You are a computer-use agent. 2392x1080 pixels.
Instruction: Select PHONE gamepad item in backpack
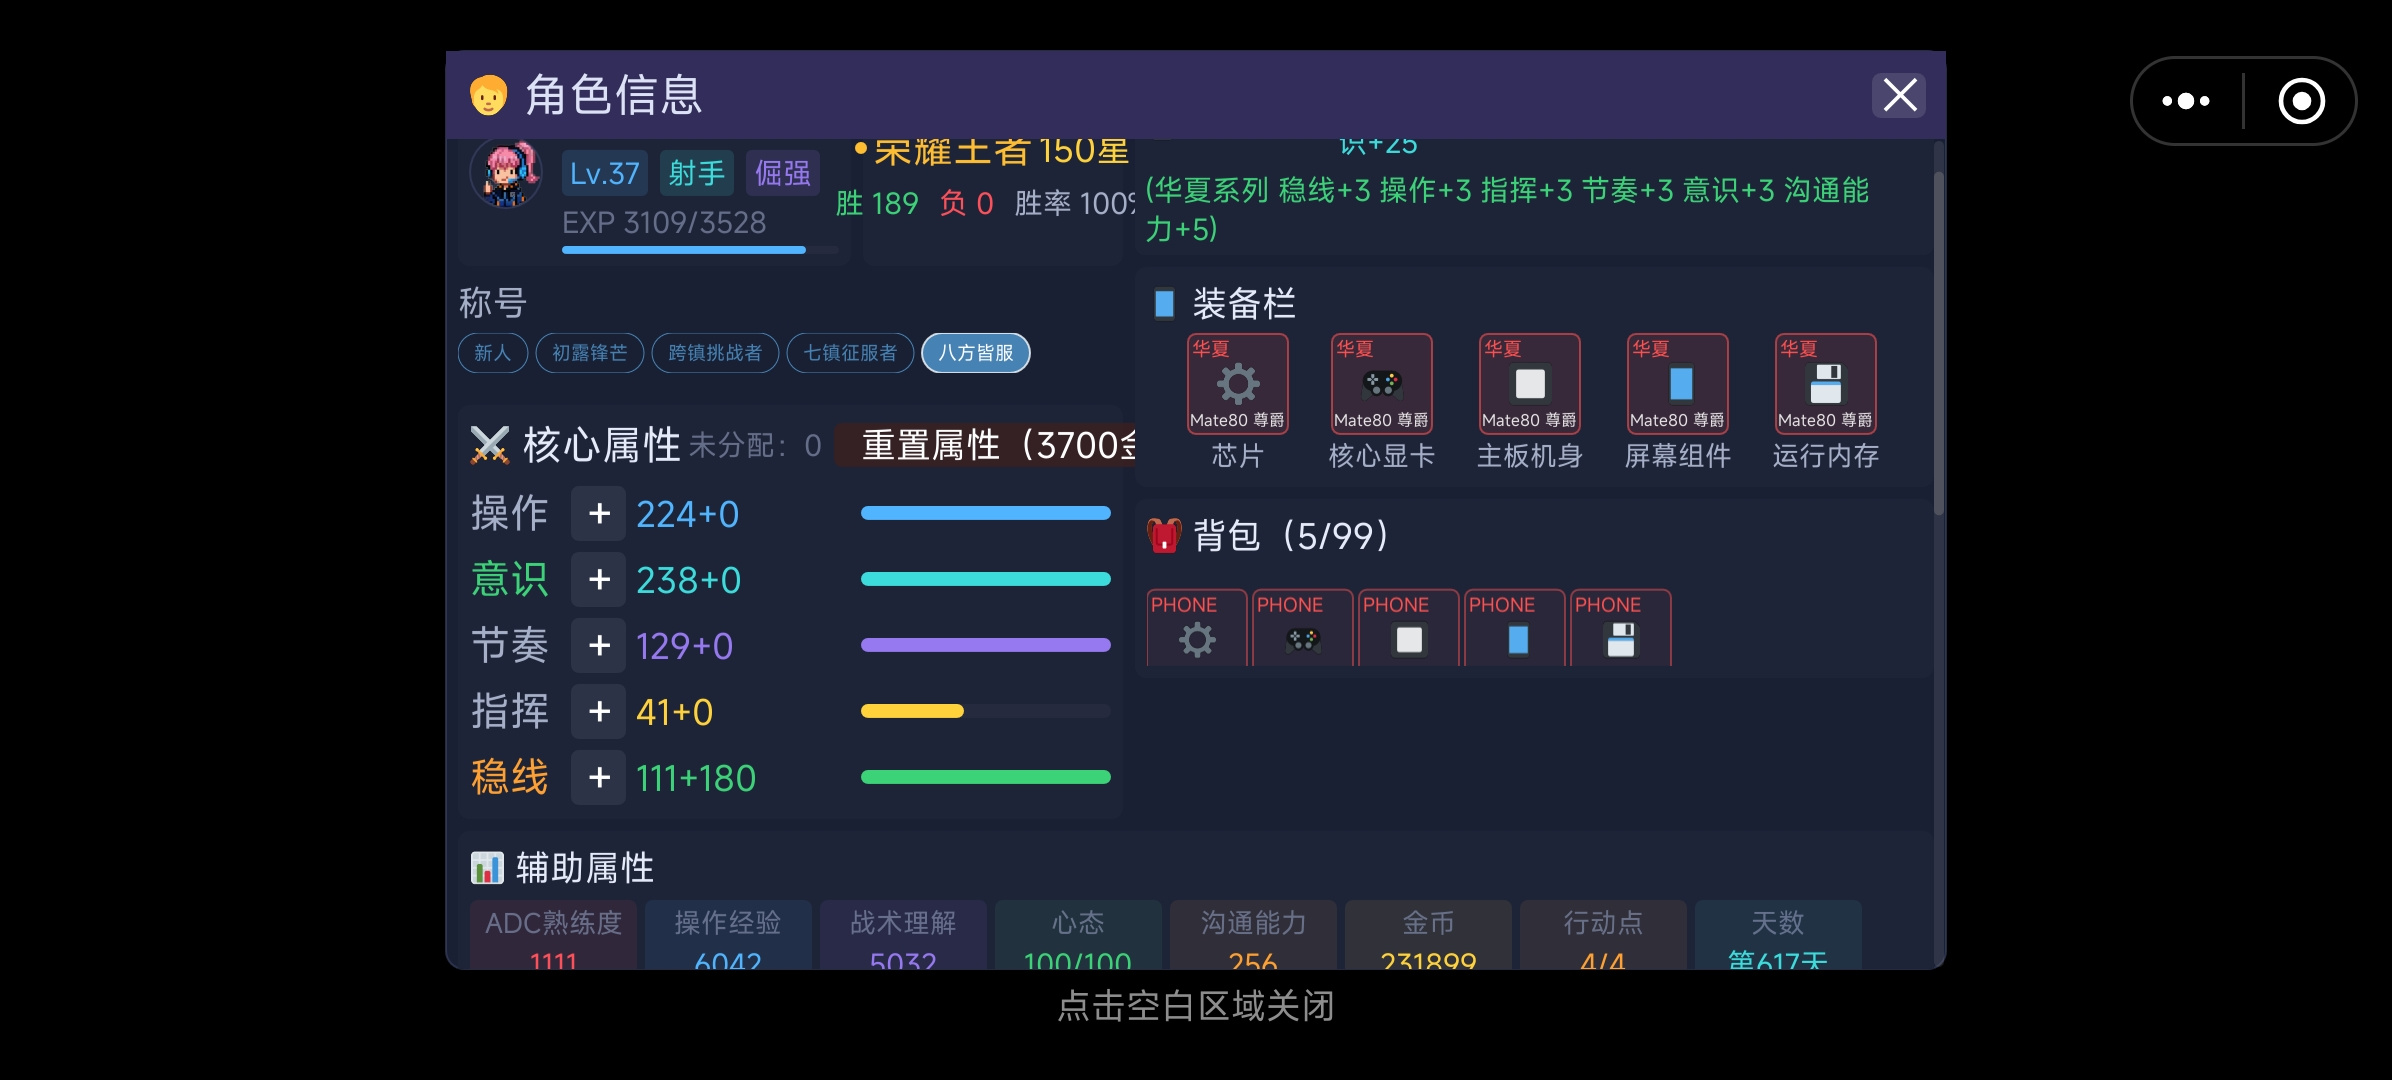tap(1303, 628)
